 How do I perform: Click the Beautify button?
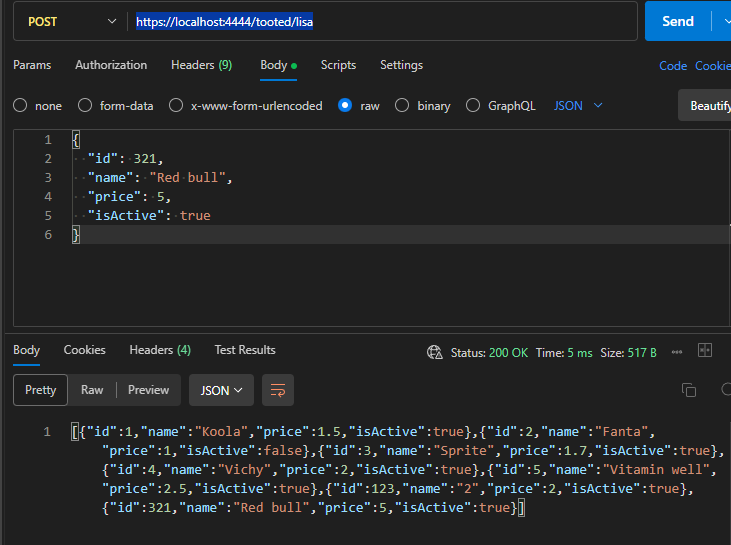tap(708, 106)
